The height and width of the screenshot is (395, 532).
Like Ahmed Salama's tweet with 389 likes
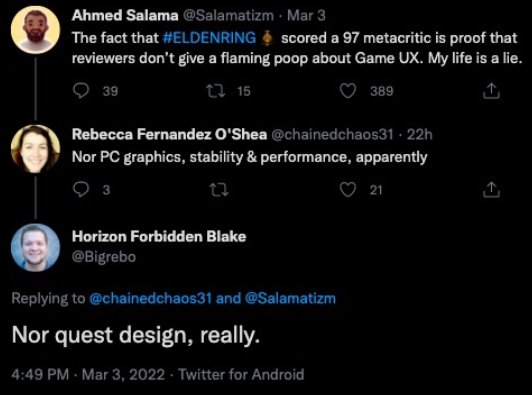[x=348, y=91]
